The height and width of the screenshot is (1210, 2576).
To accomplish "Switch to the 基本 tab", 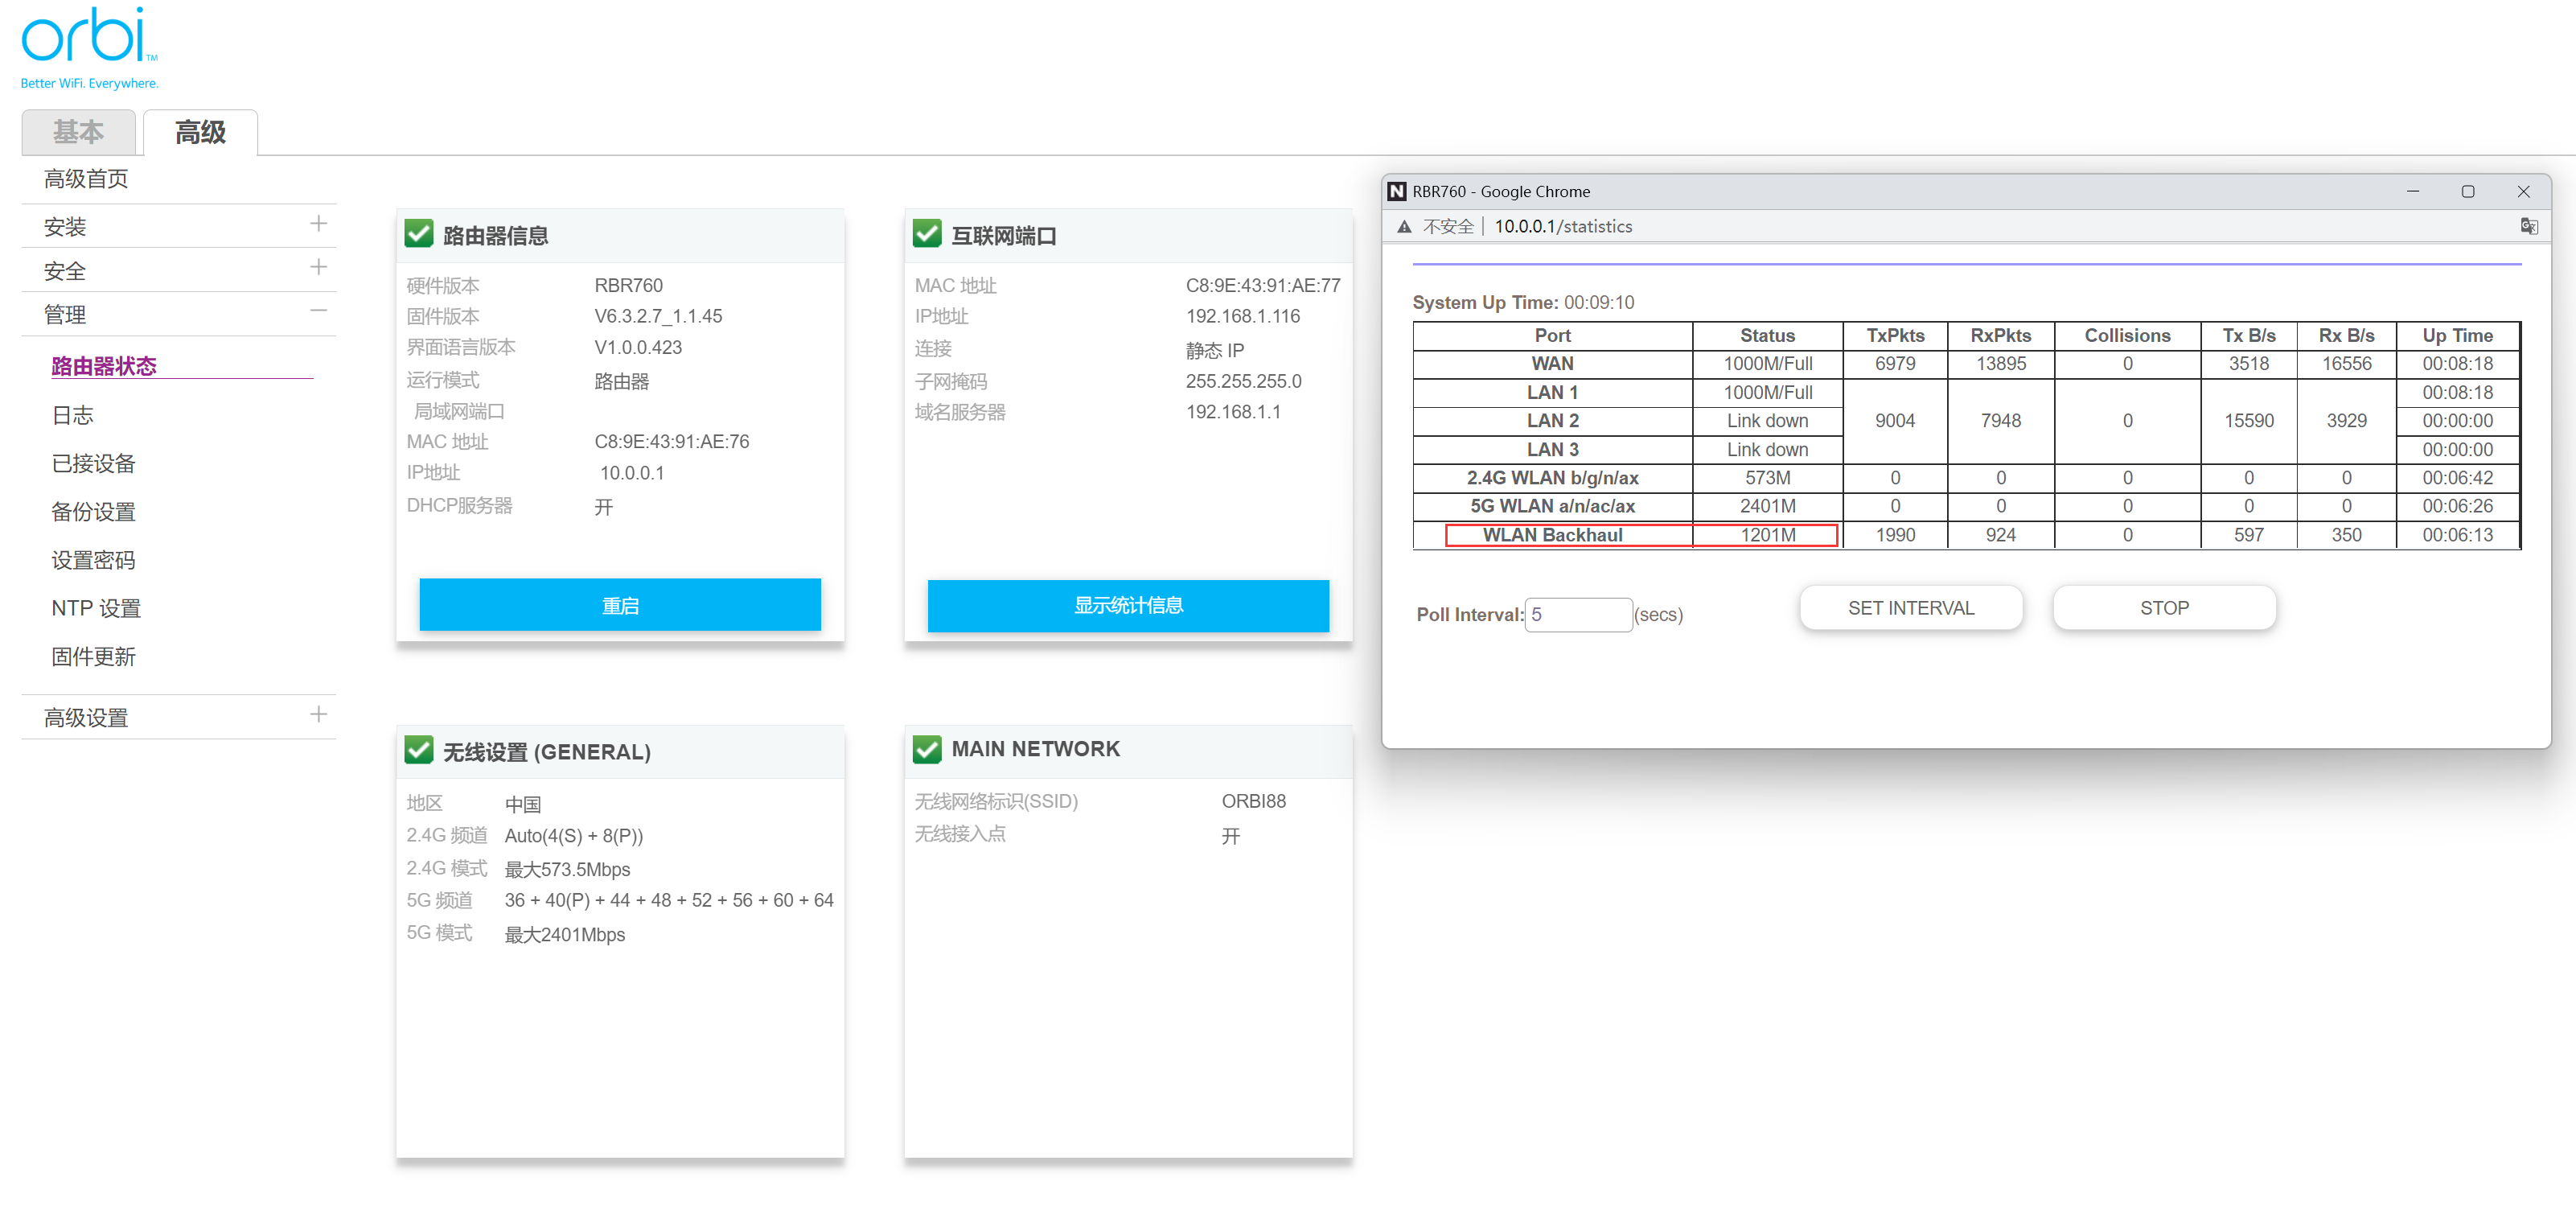I will [78, 132].
